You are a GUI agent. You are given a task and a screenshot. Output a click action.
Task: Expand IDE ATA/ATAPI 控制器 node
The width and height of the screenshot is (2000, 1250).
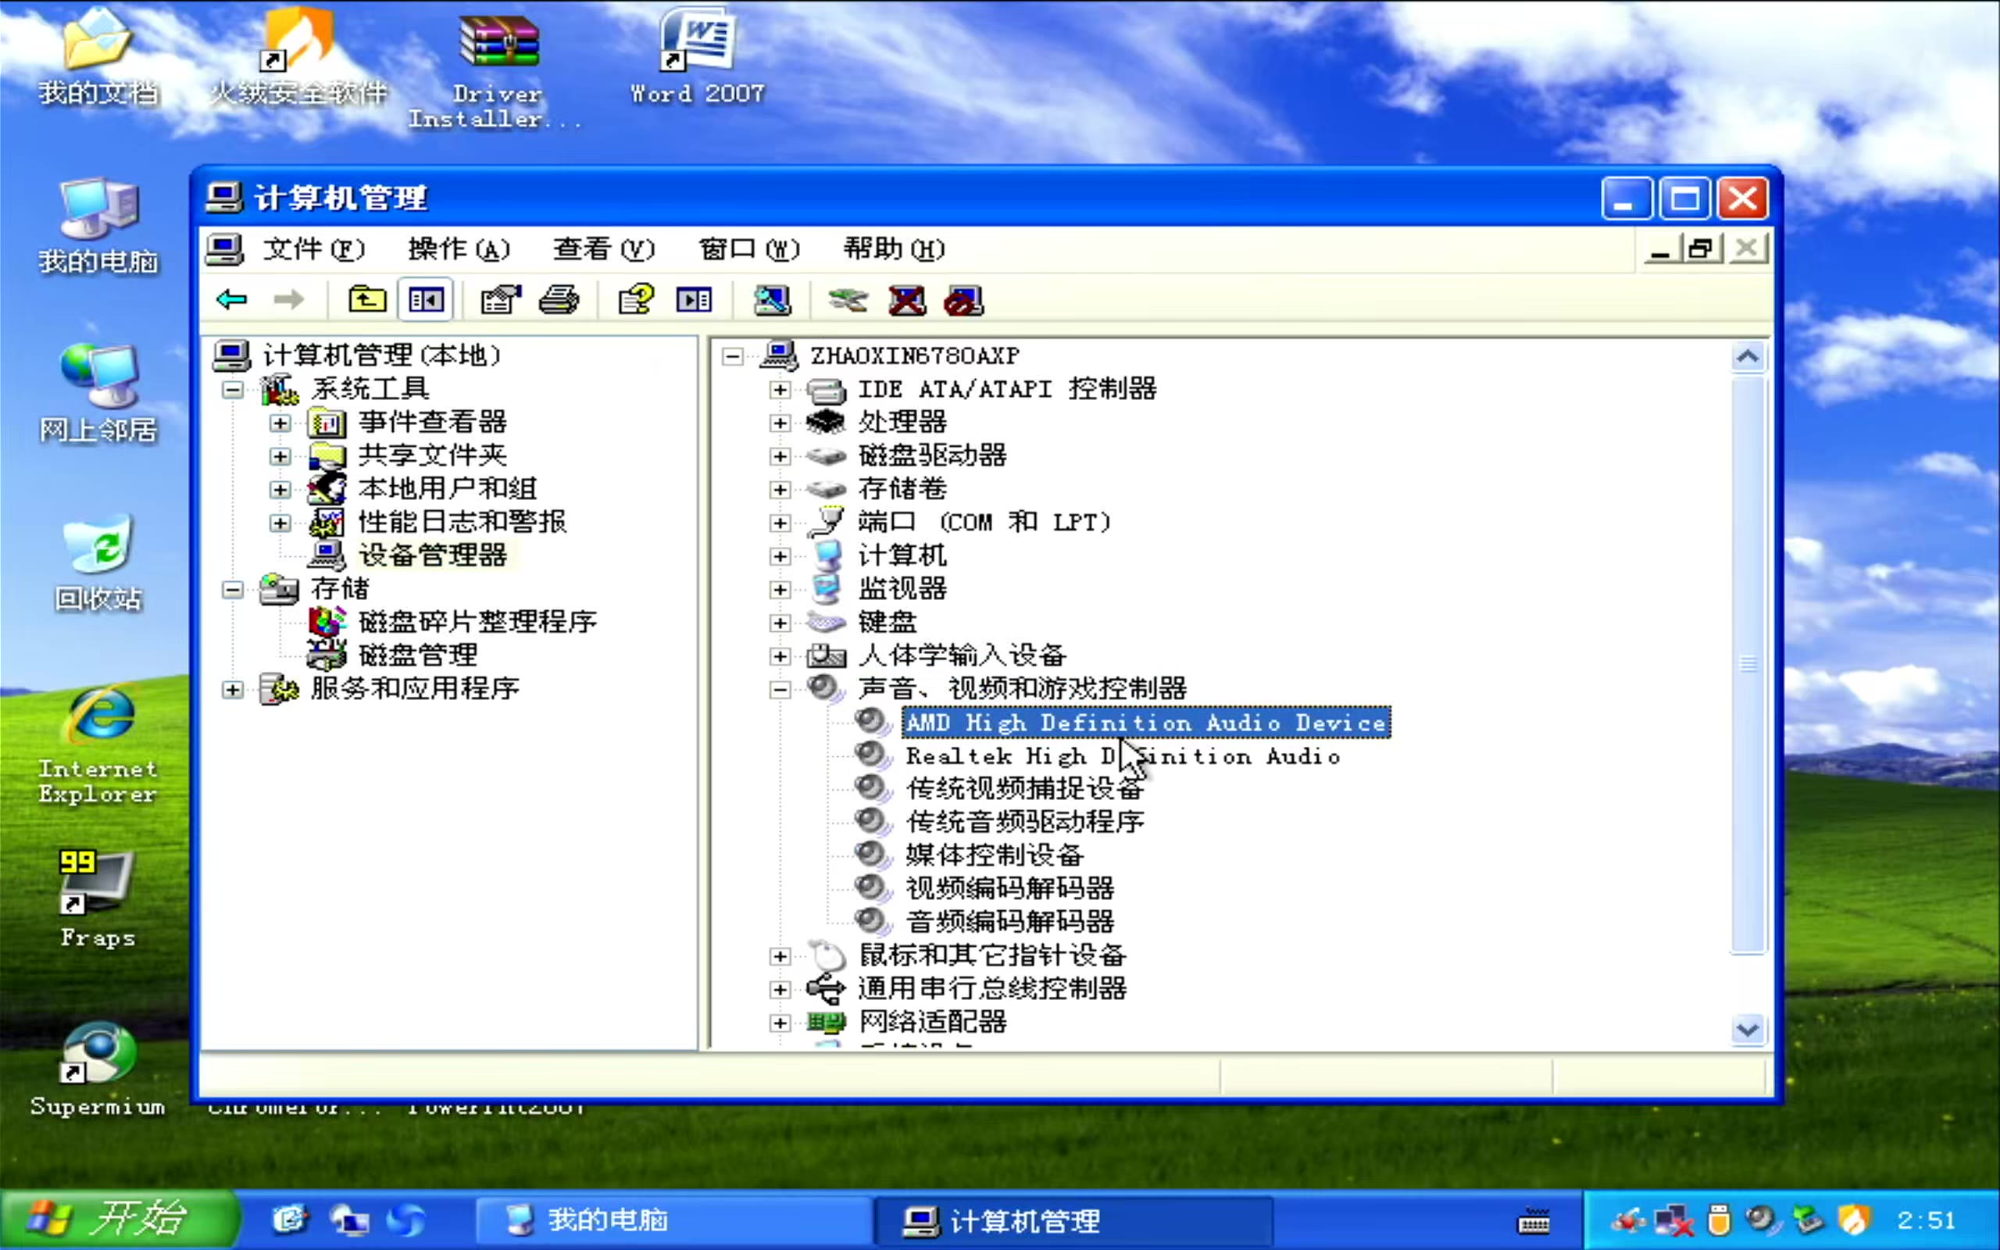click(780, 389)
